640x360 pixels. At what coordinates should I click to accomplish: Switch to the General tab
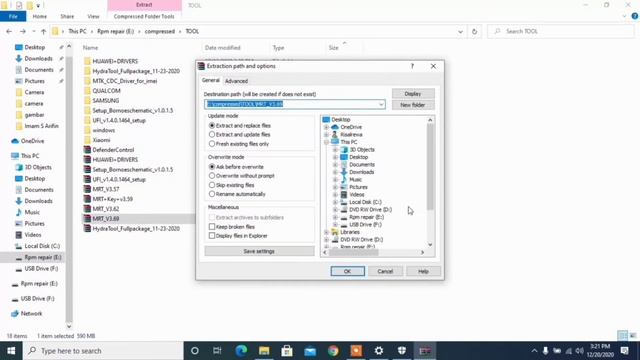tap(211, 80)
